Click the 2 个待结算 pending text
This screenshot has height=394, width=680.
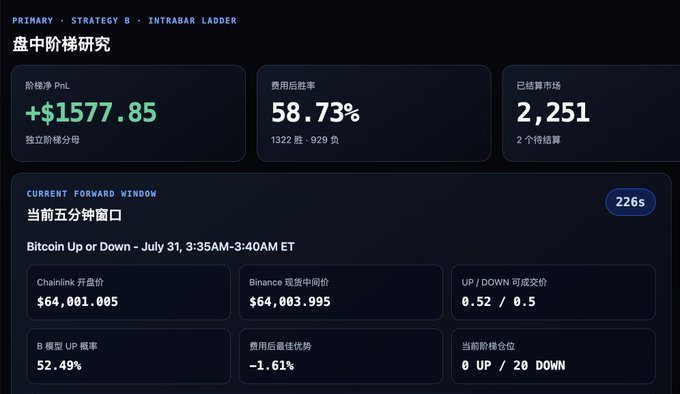click(x=539, y=140)
